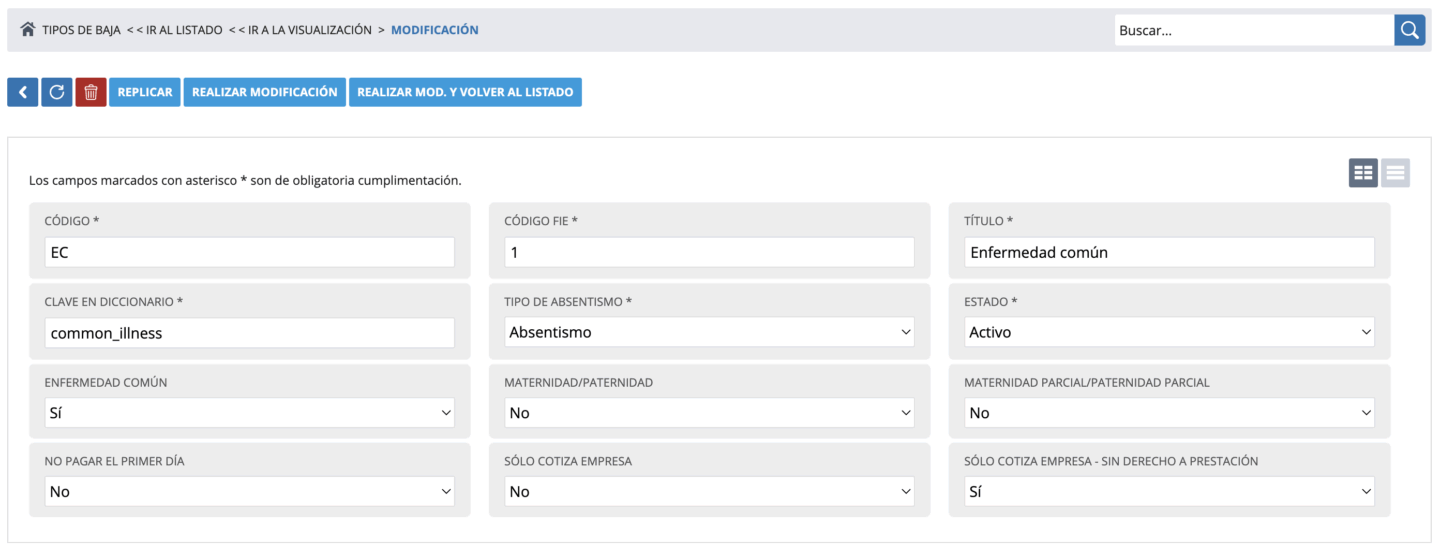This screenshot has height=556, width=1440.
Task: Focus the Título text field
Action: 1169,252
